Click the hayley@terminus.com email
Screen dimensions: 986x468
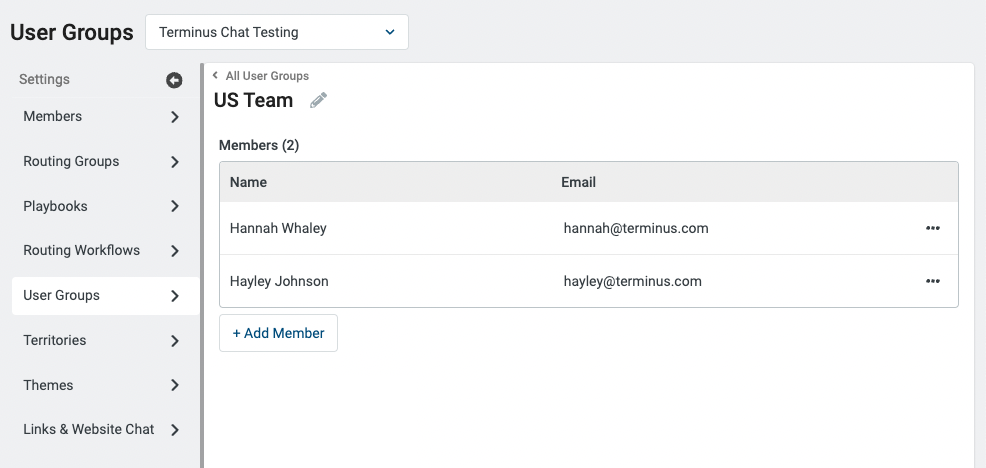633,281
